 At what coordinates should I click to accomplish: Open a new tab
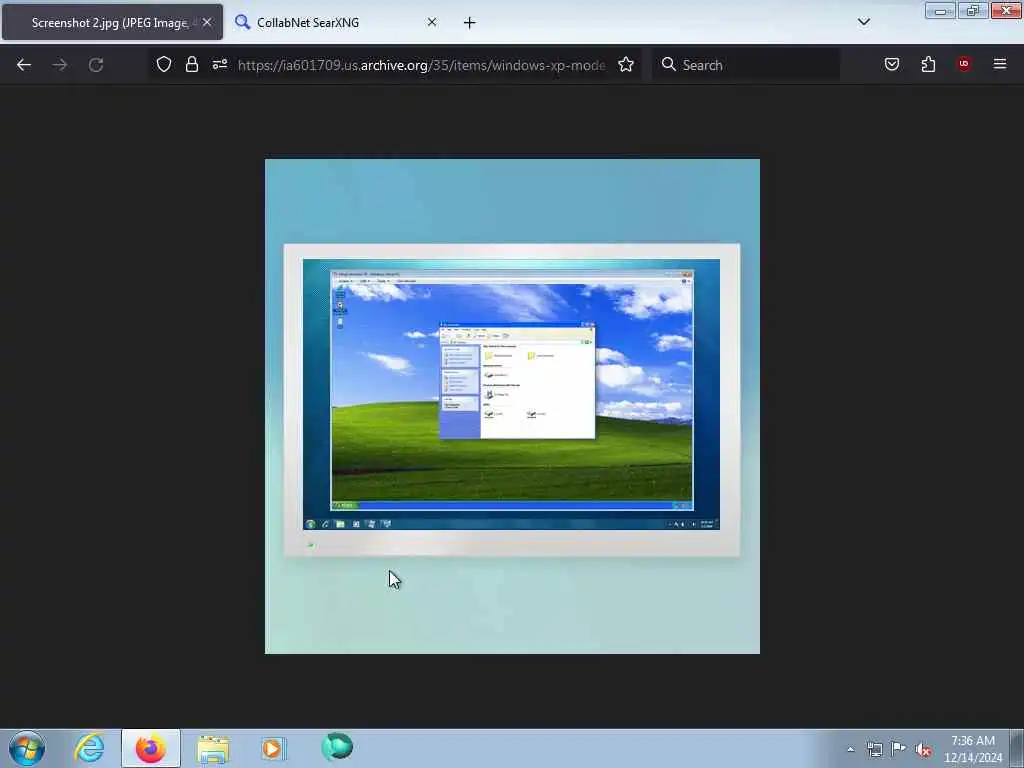coord(470,23)
